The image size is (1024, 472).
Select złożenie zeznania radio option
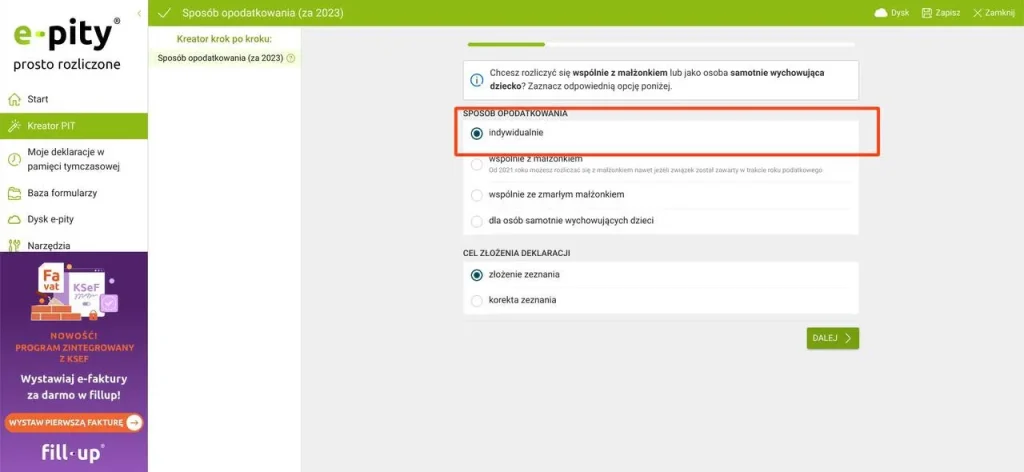click(x=477, y=274)
